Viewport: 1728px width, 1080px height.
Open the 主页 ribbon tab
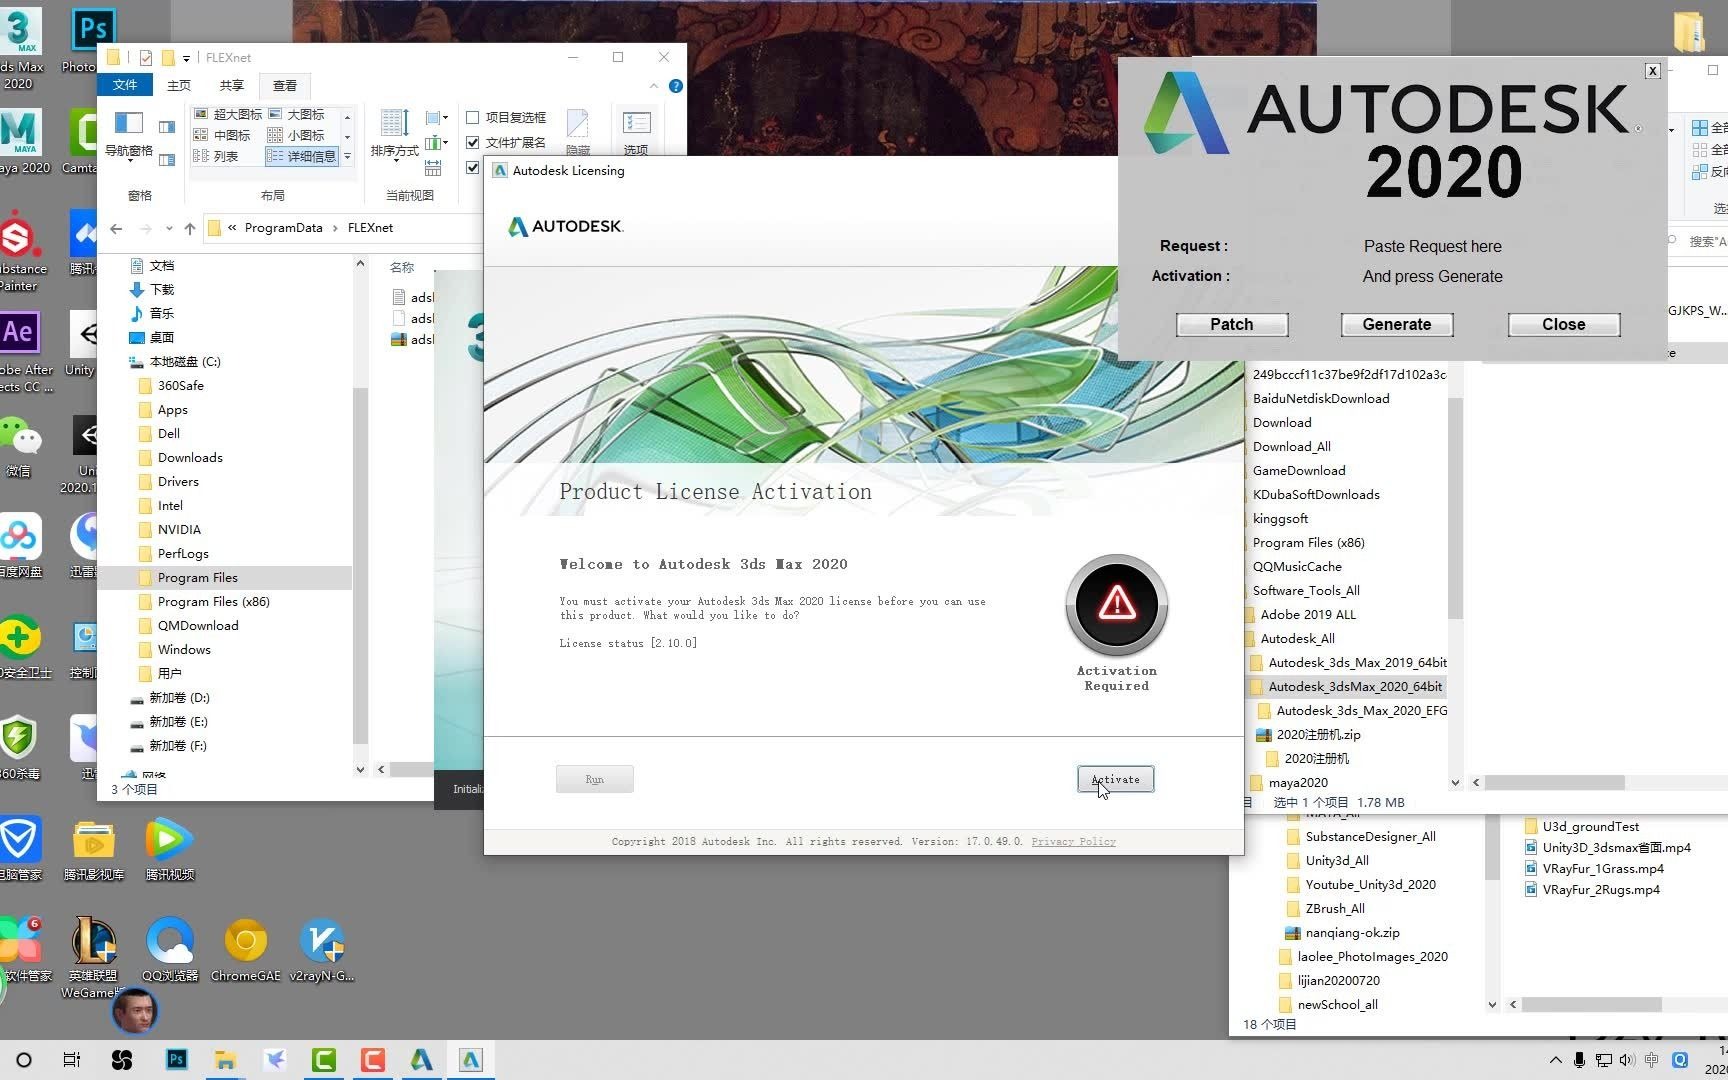point(179,85)
